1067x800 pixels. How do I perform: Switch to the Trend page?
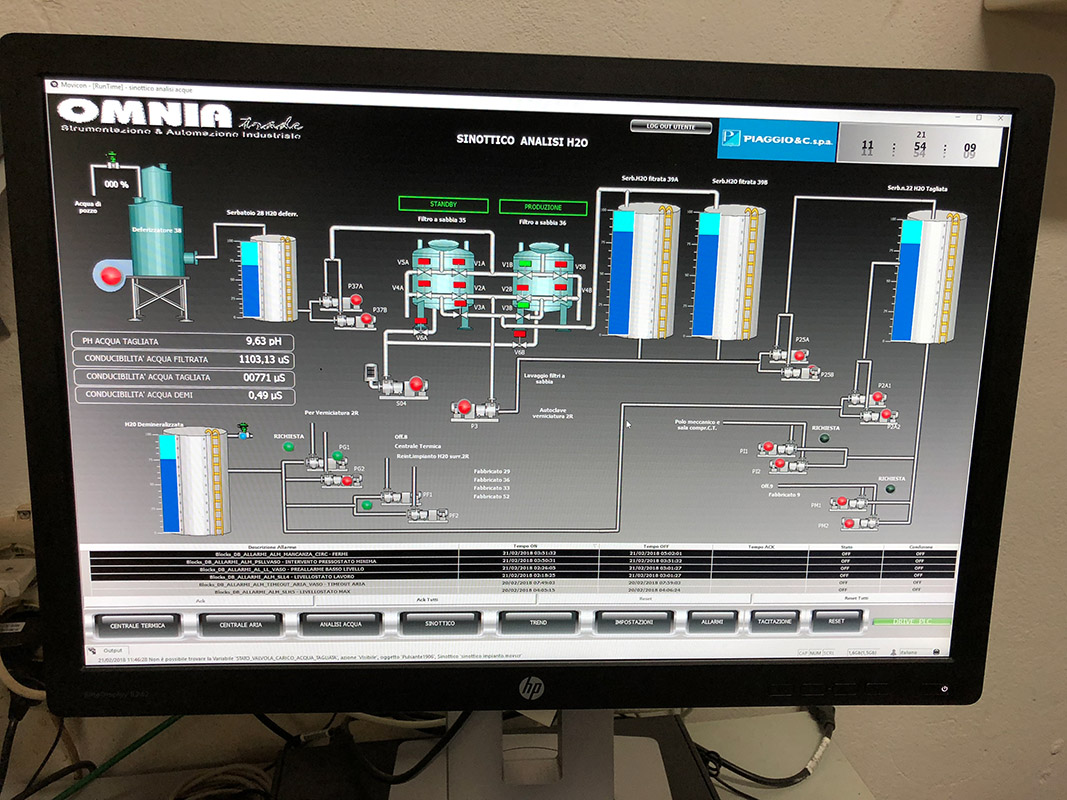coord(538,623)
